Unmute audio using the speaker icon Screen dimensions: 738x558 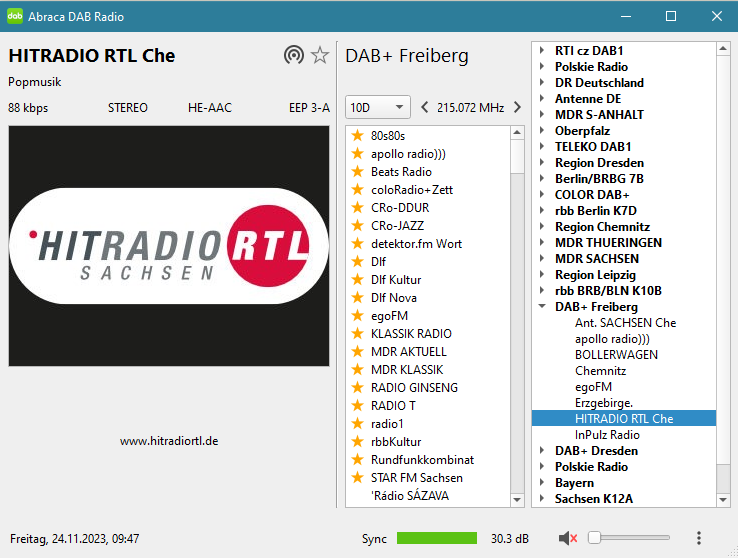[x=568, y=539]
